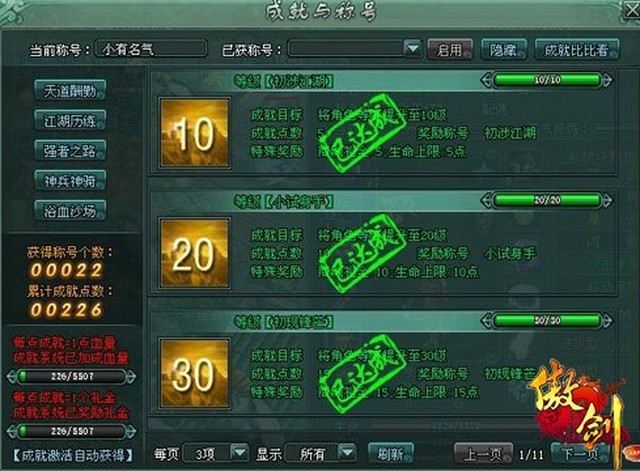
Task: Click the 启用 button
Action: (x=450, y=50)
